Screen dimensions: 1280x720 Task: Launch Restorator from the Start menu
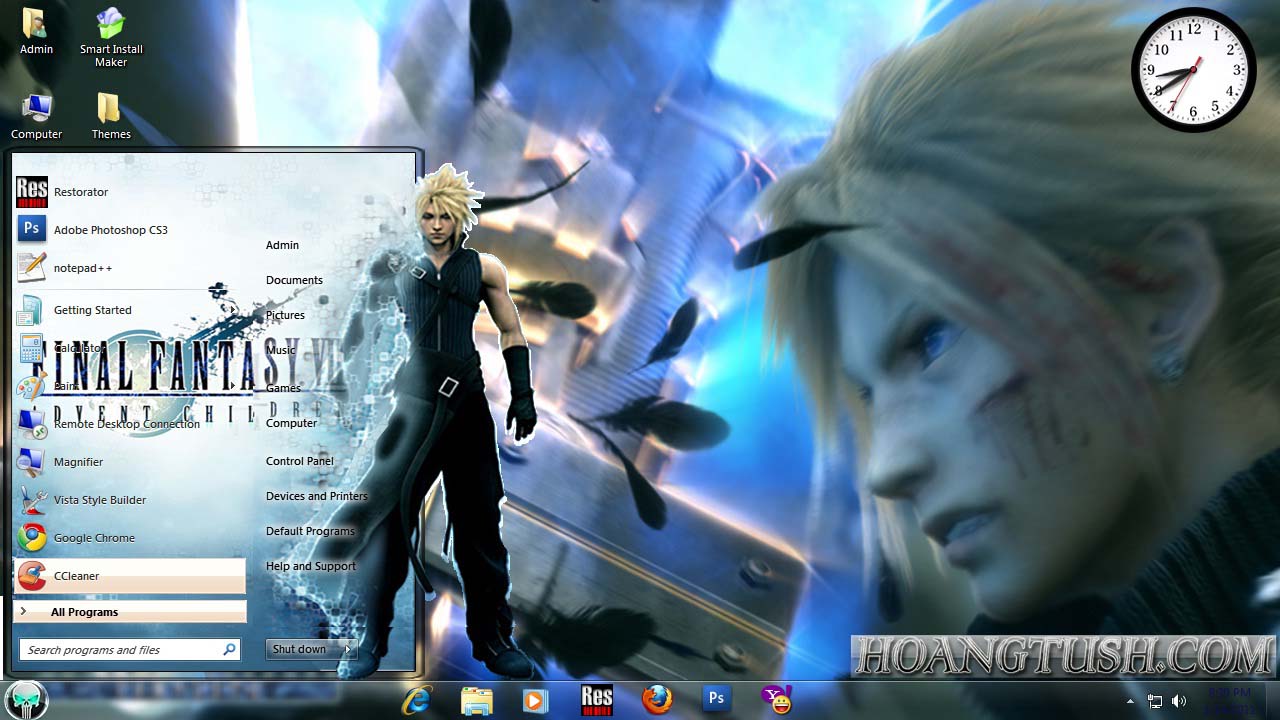click(81, 191)
